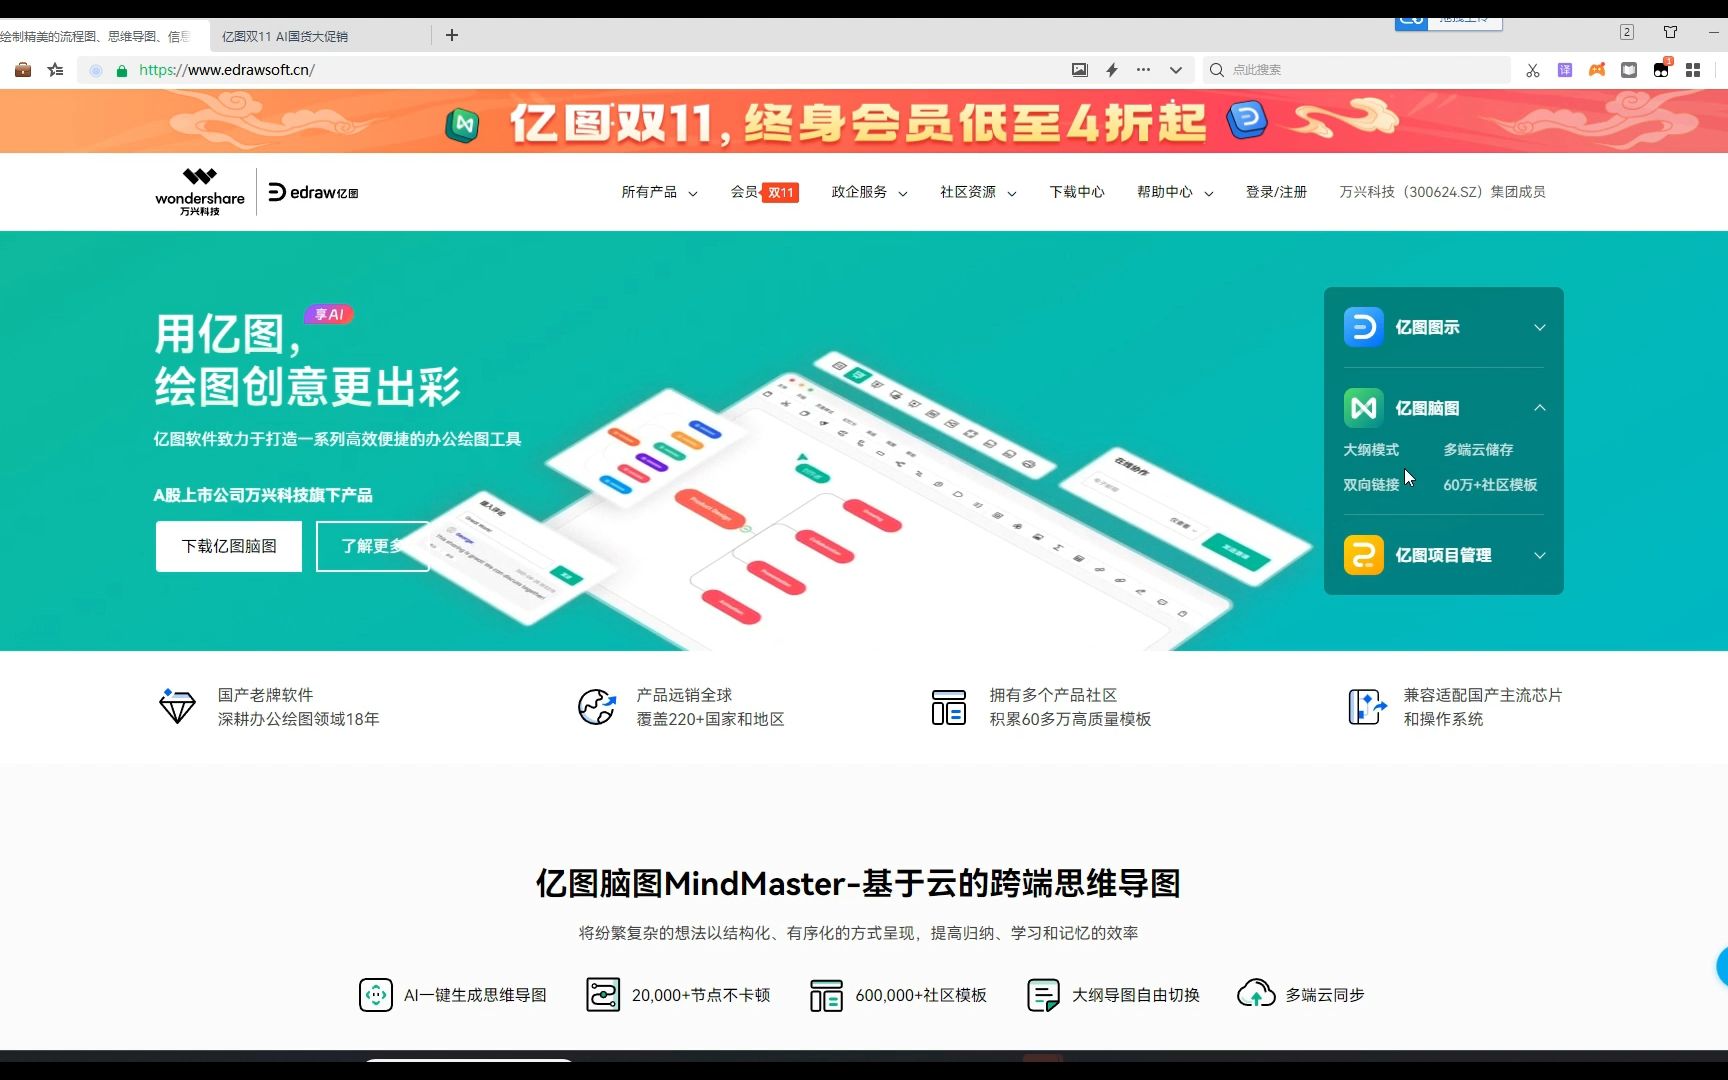
Task: Click the shirt skin icon in title bar
Action: [1670, 32]
